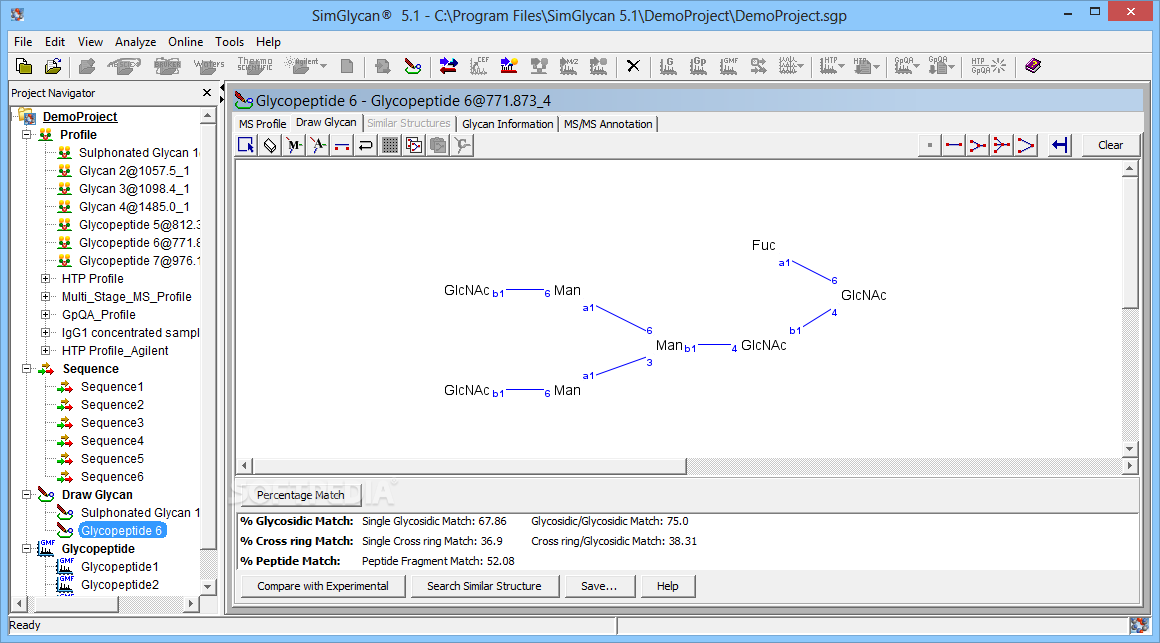Viewport: 1160px width, 643px height.
Task: Click the Save... button
Action: coord(599,586)
